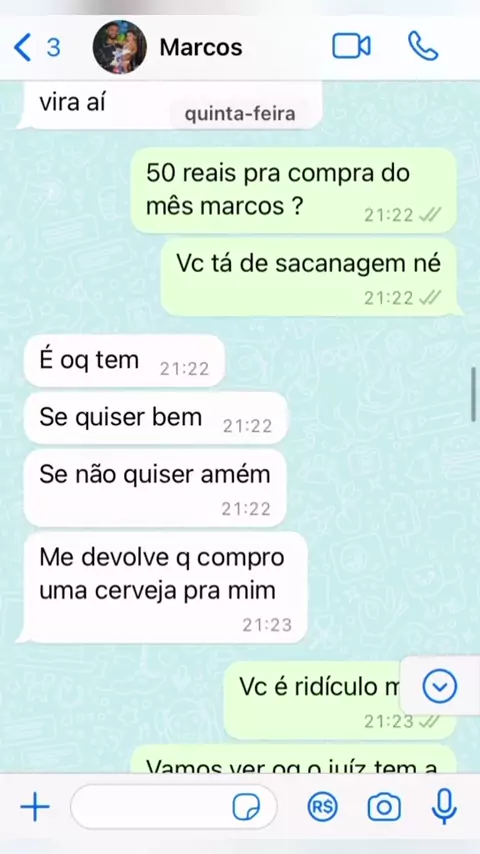Open Marcos contact info by name
The width and height of the screenshot is (480, 854).
coord(201,48)
